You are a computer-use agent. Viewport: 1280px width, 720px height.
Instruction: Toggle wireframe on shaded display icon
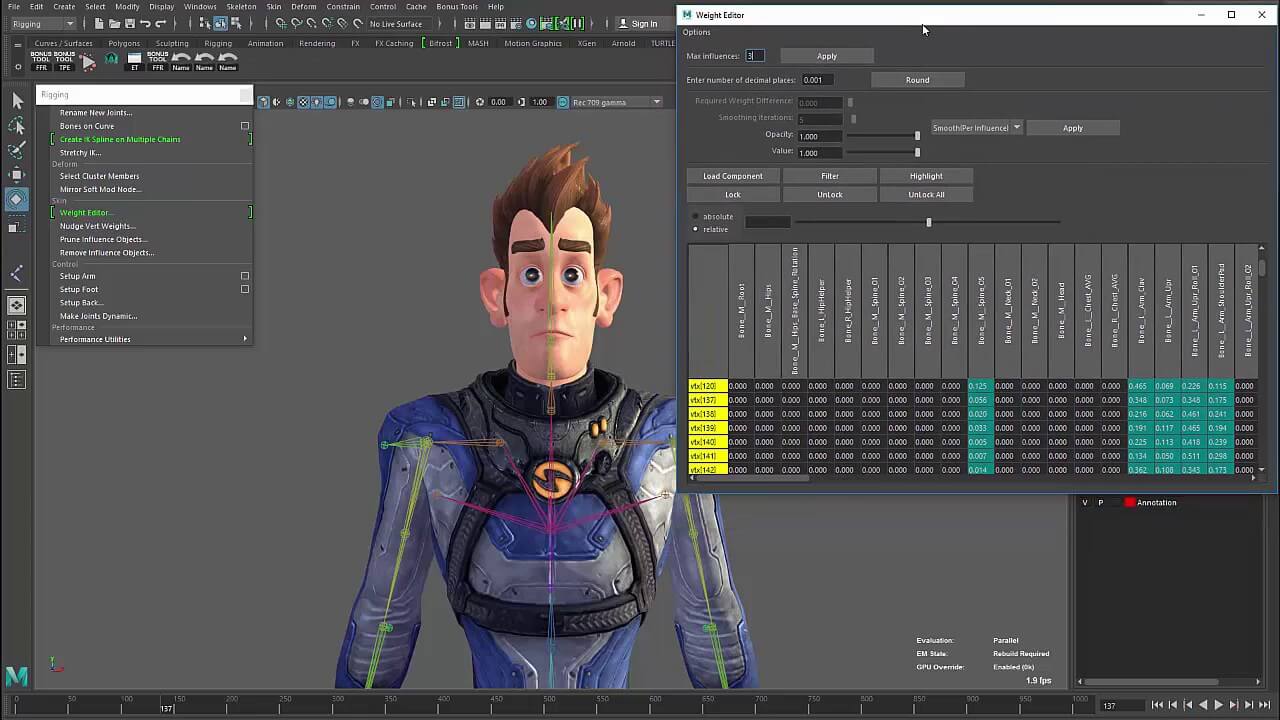click(290, 101)
